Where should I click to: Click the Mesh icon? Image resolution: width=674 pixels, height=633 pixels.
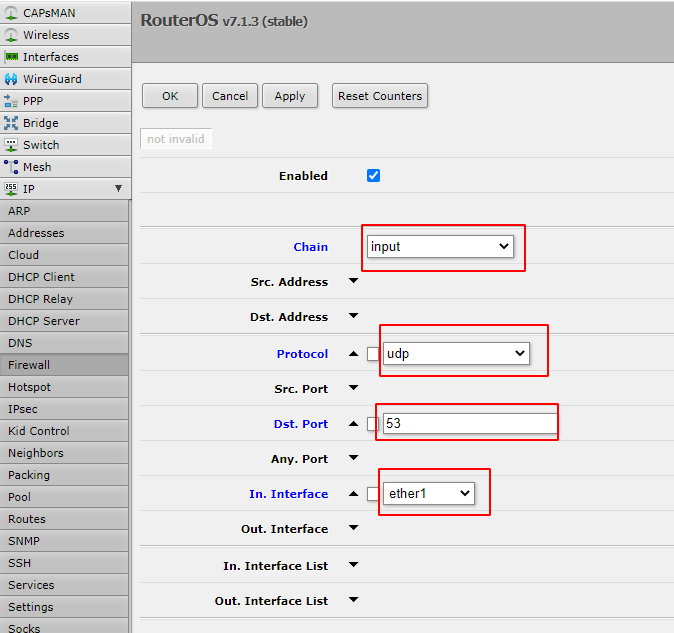[11, 167]
